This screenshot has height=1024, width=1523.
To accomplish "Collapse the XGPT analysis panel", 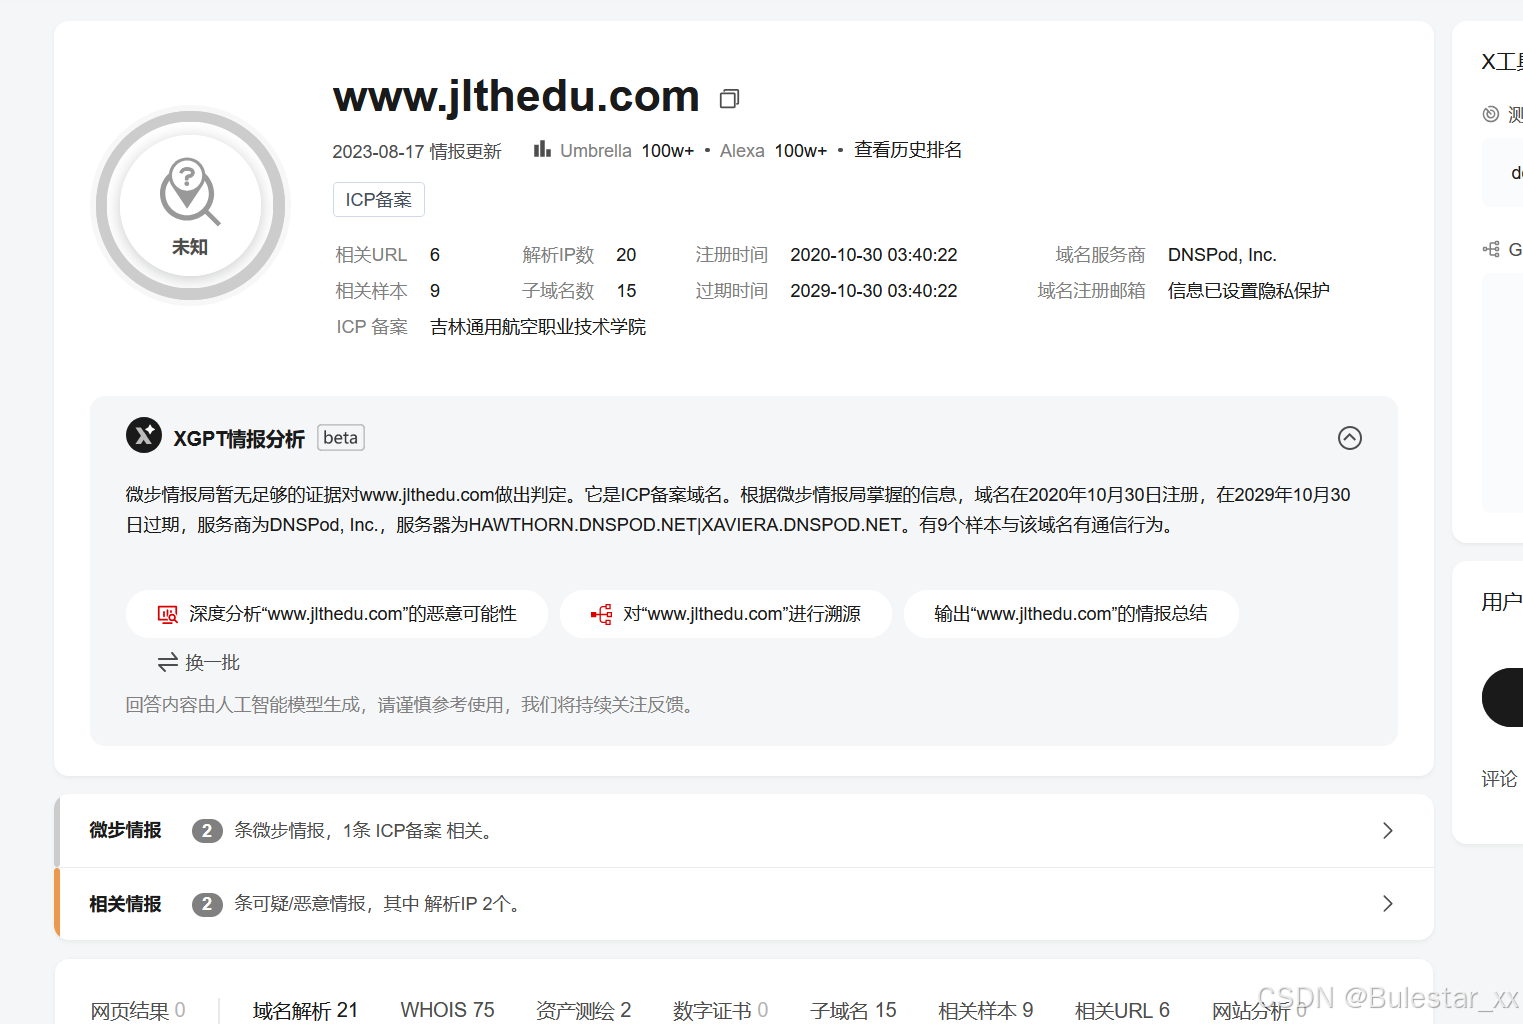I will pos(1349,438).
